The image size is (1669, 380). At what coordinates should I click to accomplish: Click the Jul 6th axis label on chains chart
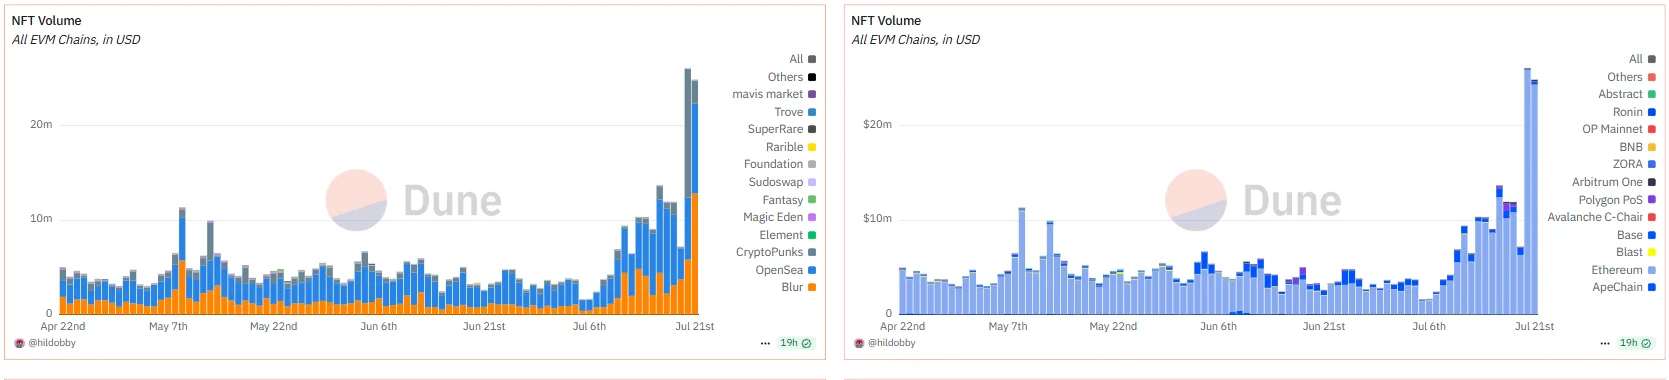(x=1429, y=326)
